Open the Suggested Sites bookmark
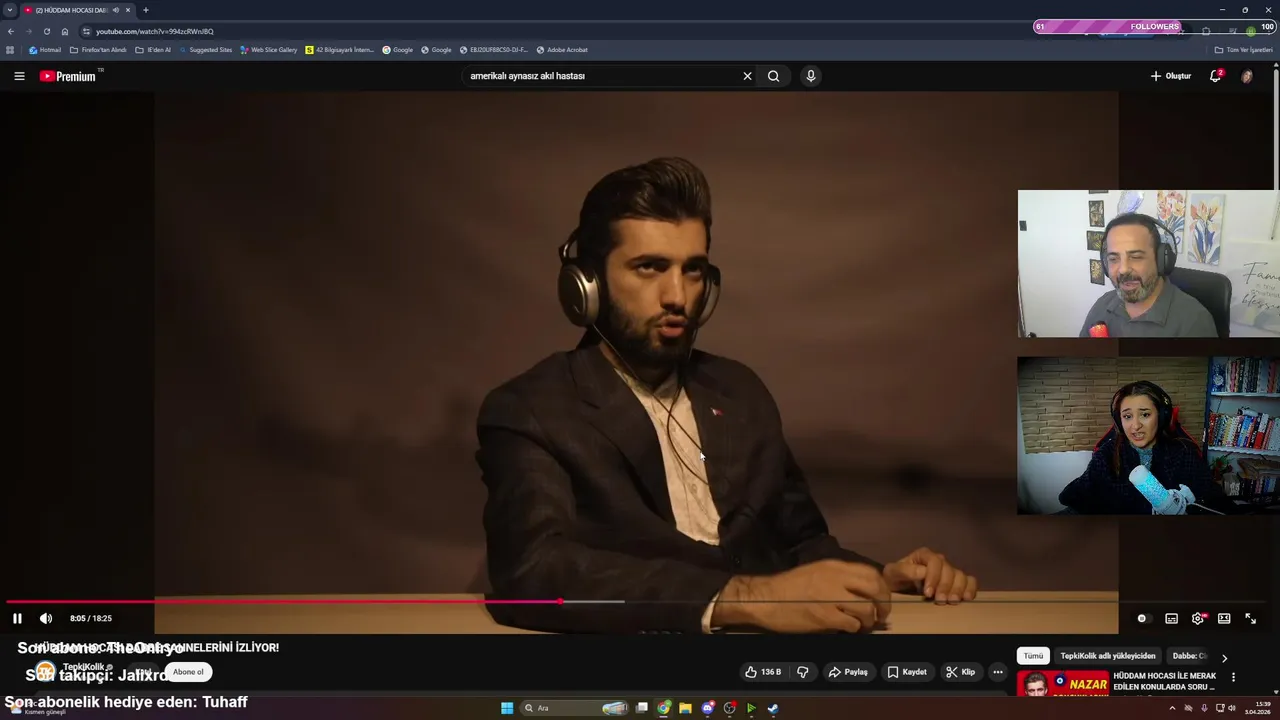This screenshot has width=1280, height=720. [x=205, y=50]
